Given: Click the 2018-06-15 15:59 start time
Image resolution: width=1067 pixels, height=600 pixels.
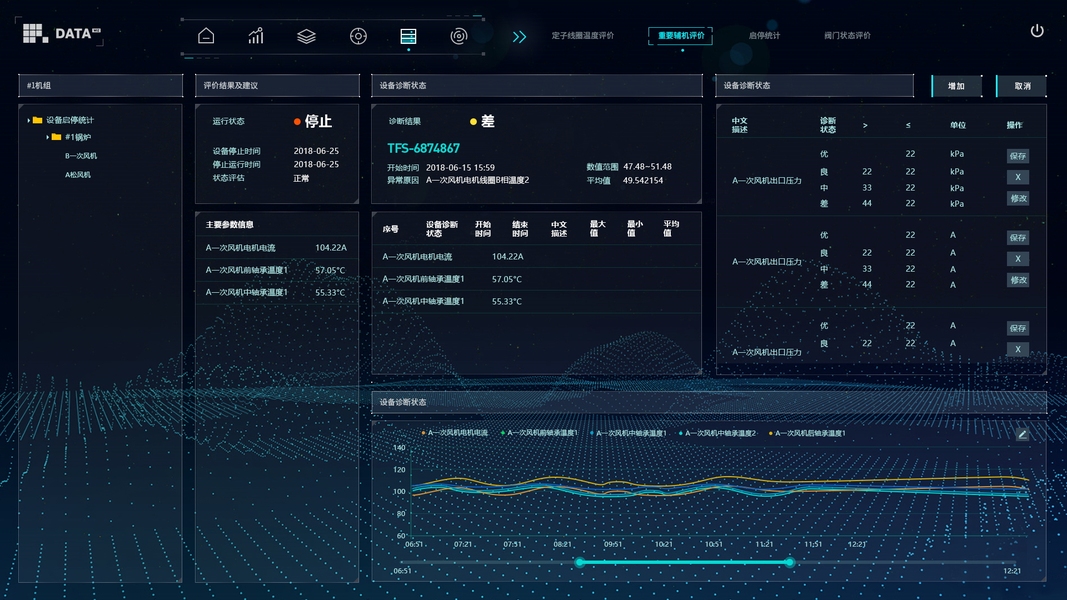Looking at the screenshot, I should [x=460, y=167].
